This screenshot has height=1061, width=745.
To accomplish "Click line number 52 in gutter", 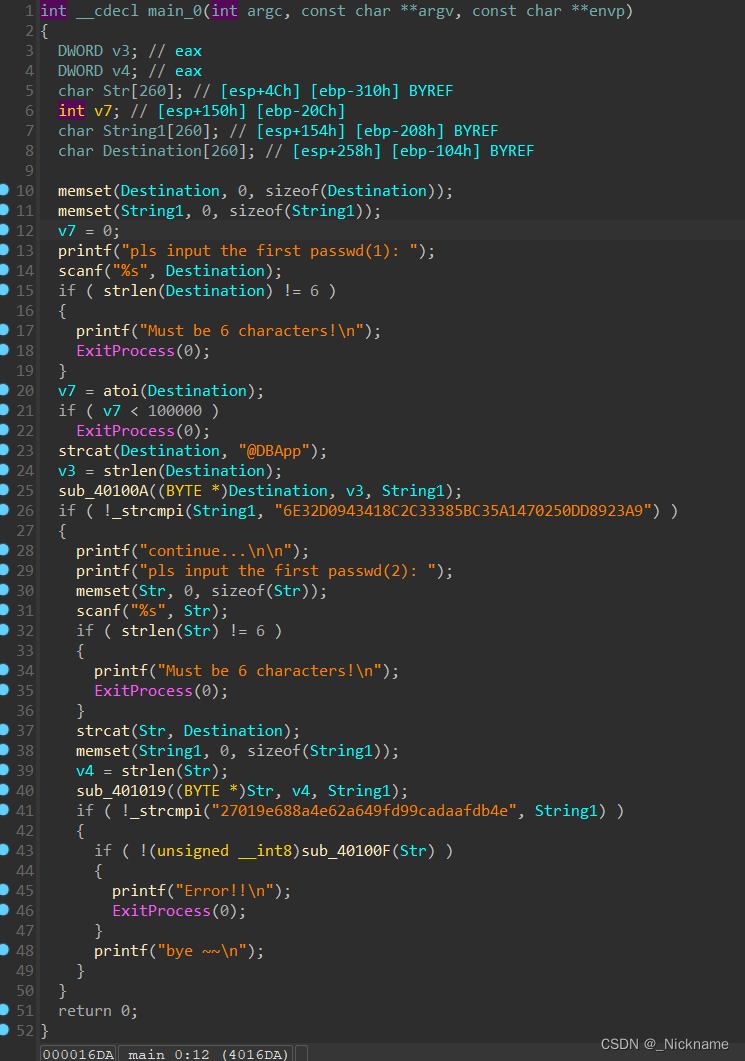I will [25, 1031].
